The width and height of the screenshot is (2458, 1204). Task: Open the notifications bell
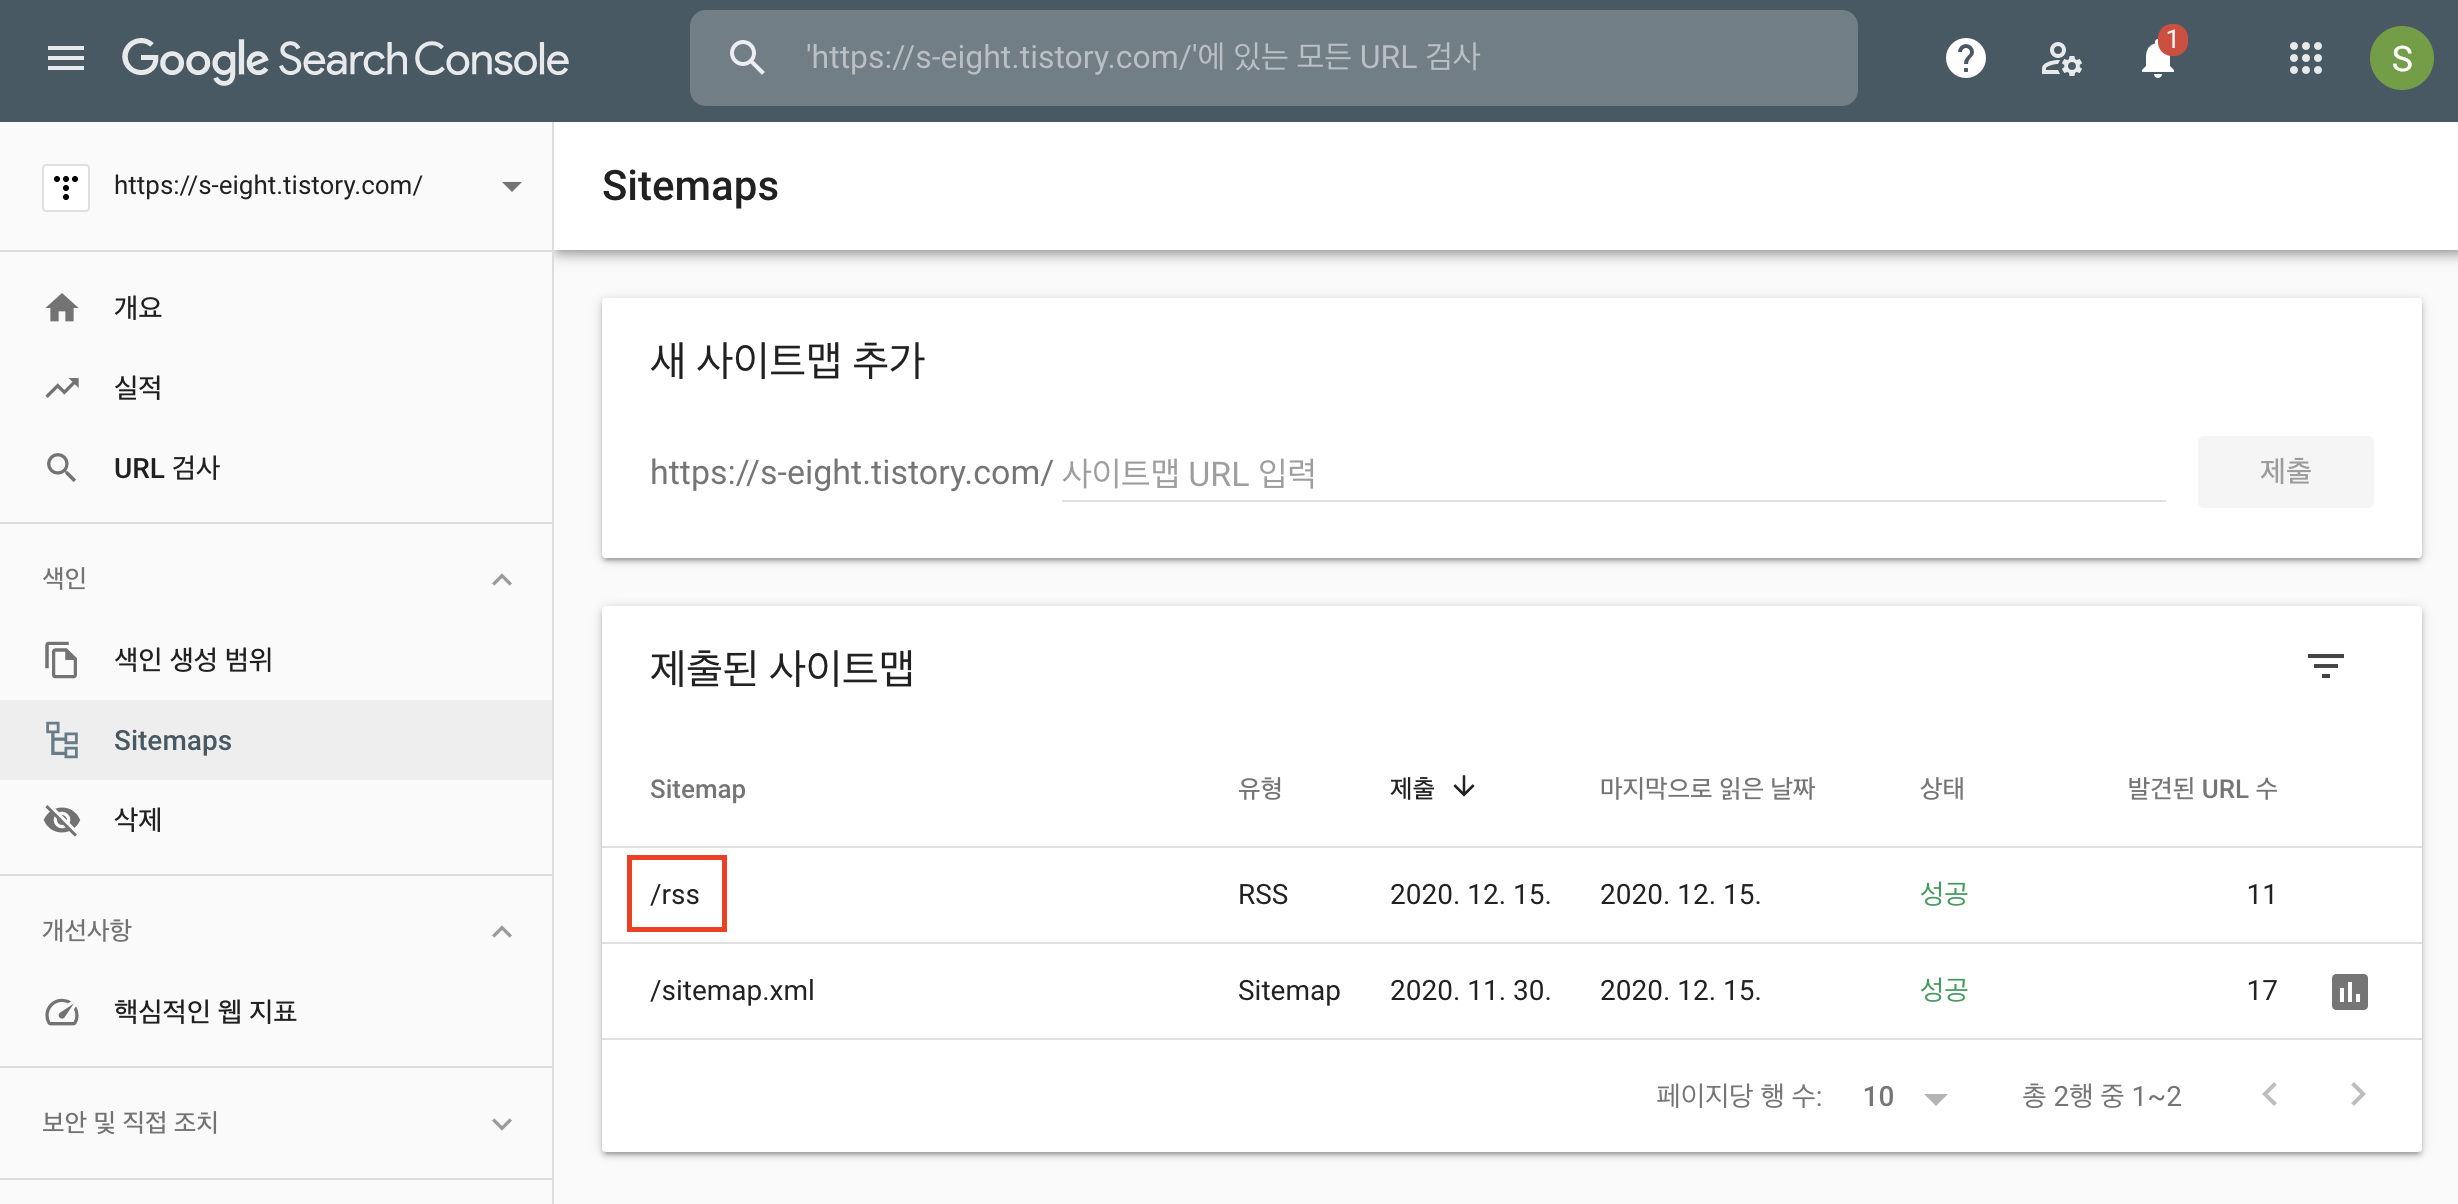click(x=2157, y=58)
